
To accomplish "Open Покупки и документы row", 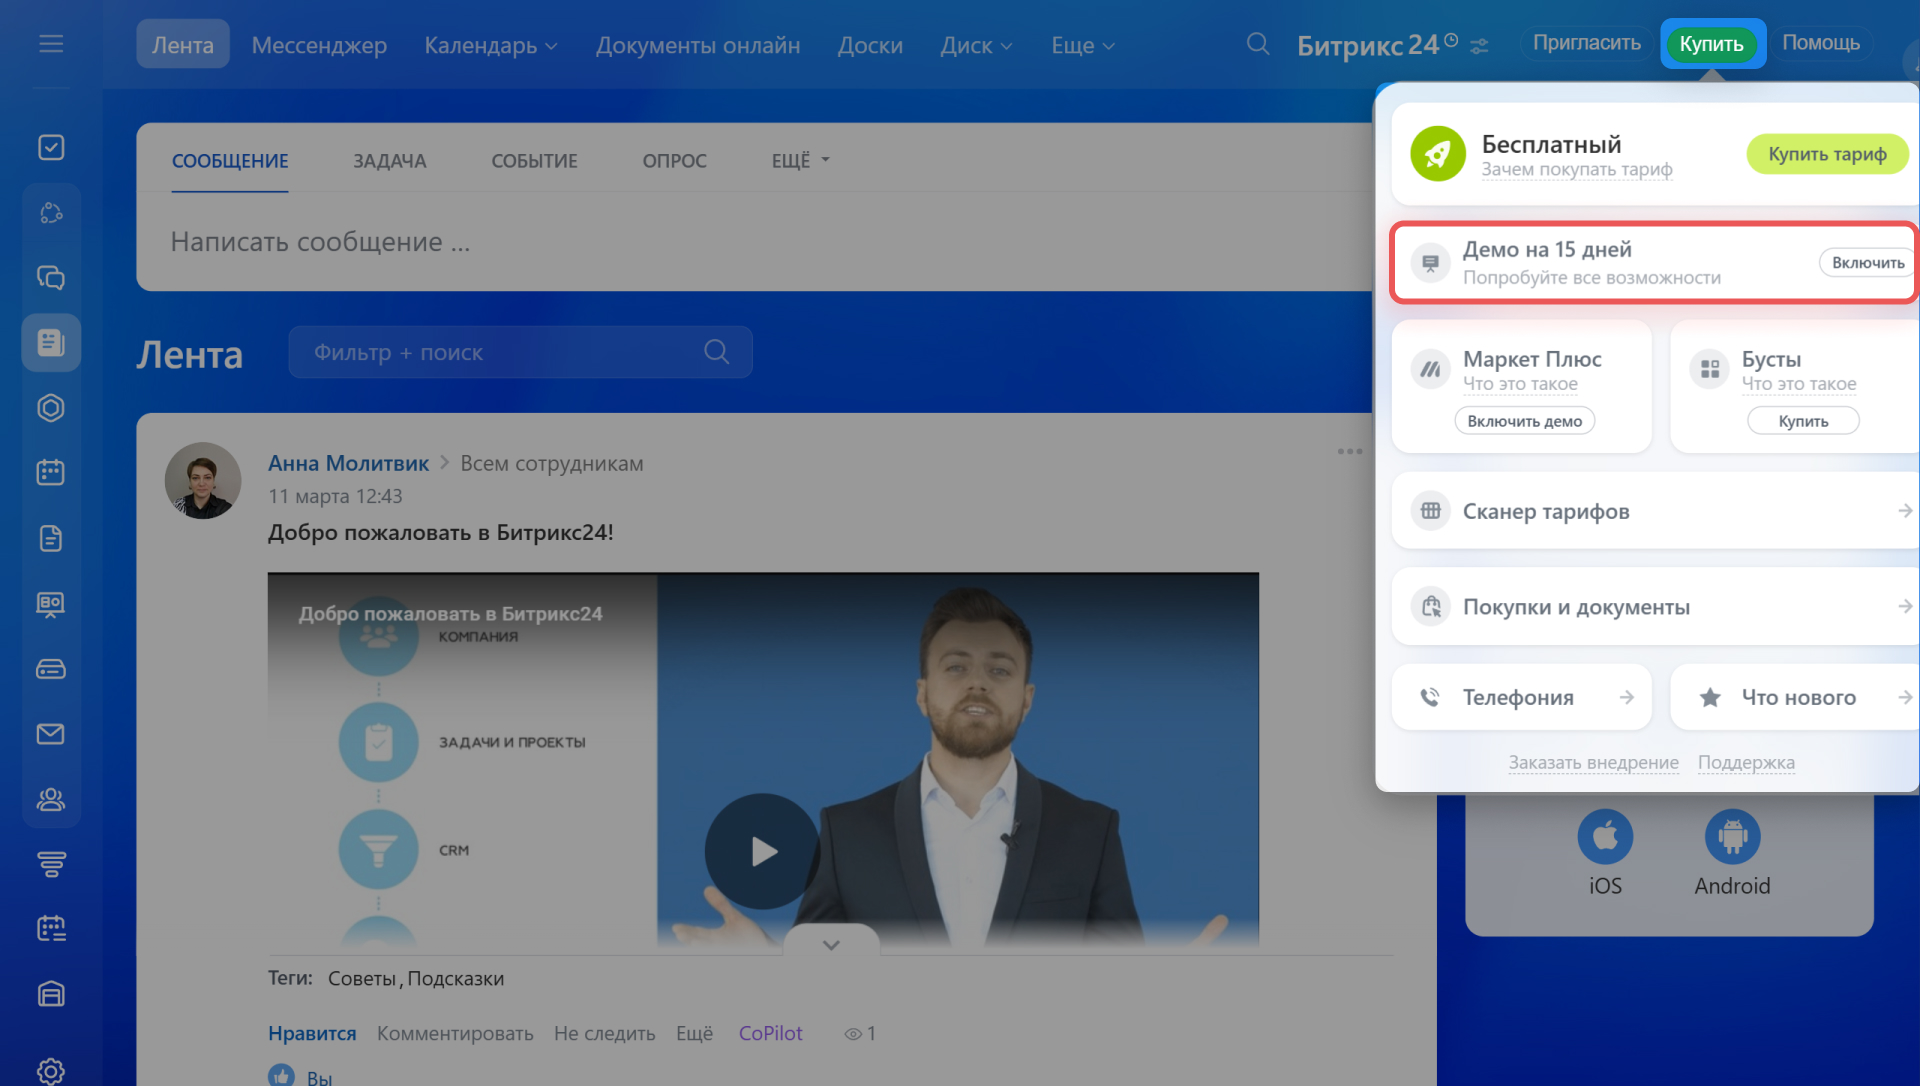I will 1655,606.
